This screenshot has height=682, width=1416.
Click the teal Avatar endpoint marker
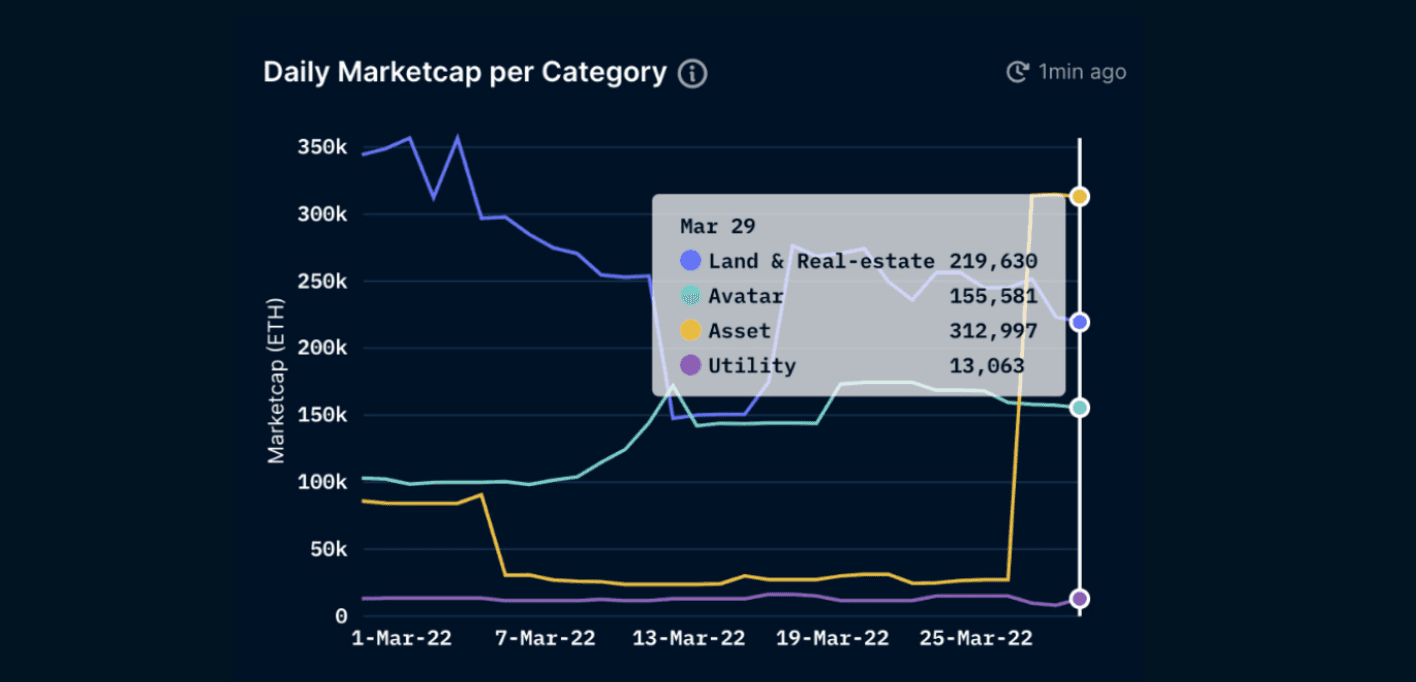[1079, 408]
